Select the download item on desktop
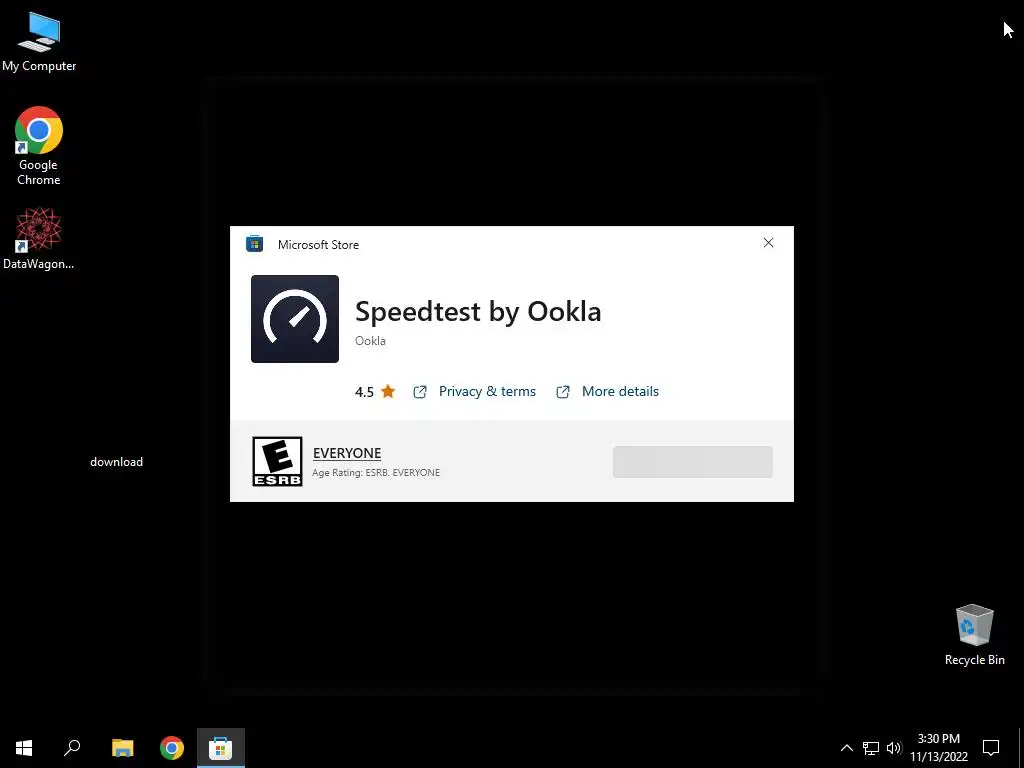The height and width of the screenshot is (768, 1024). click(116, 462)
